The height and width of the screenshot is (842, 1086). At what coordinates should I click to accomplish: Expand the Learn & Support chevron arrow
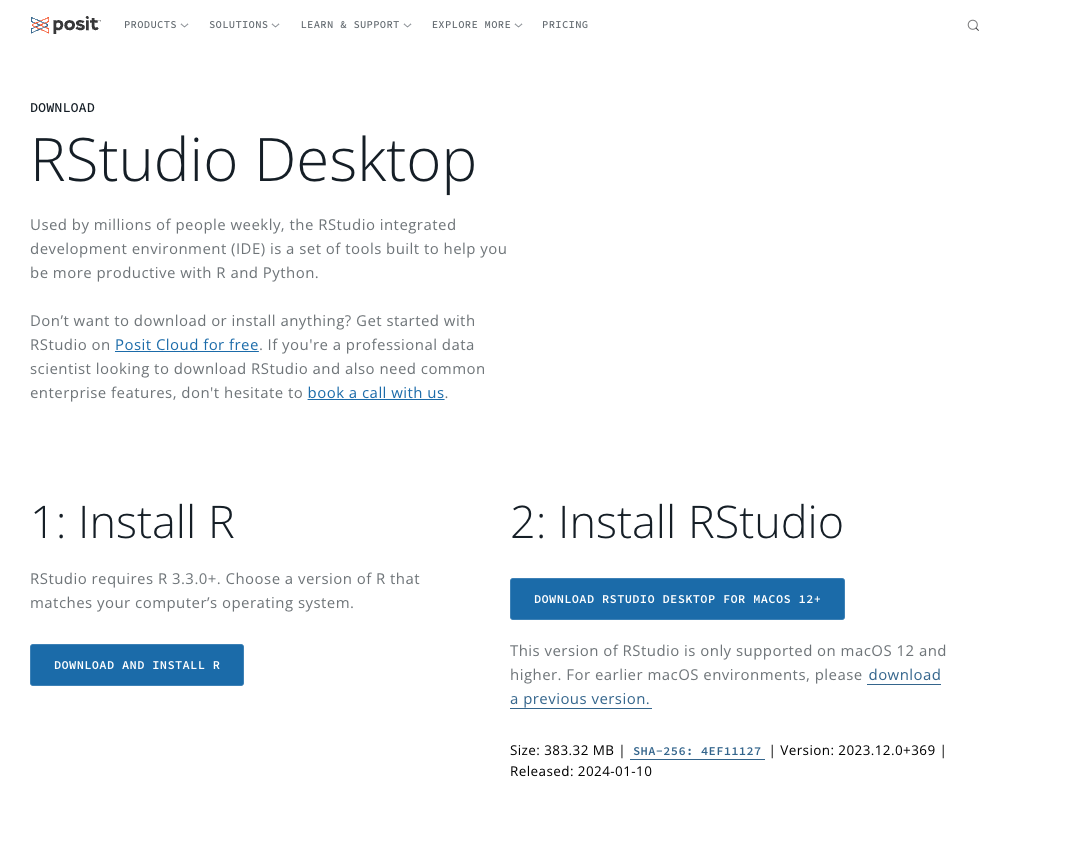click(408, 26)
